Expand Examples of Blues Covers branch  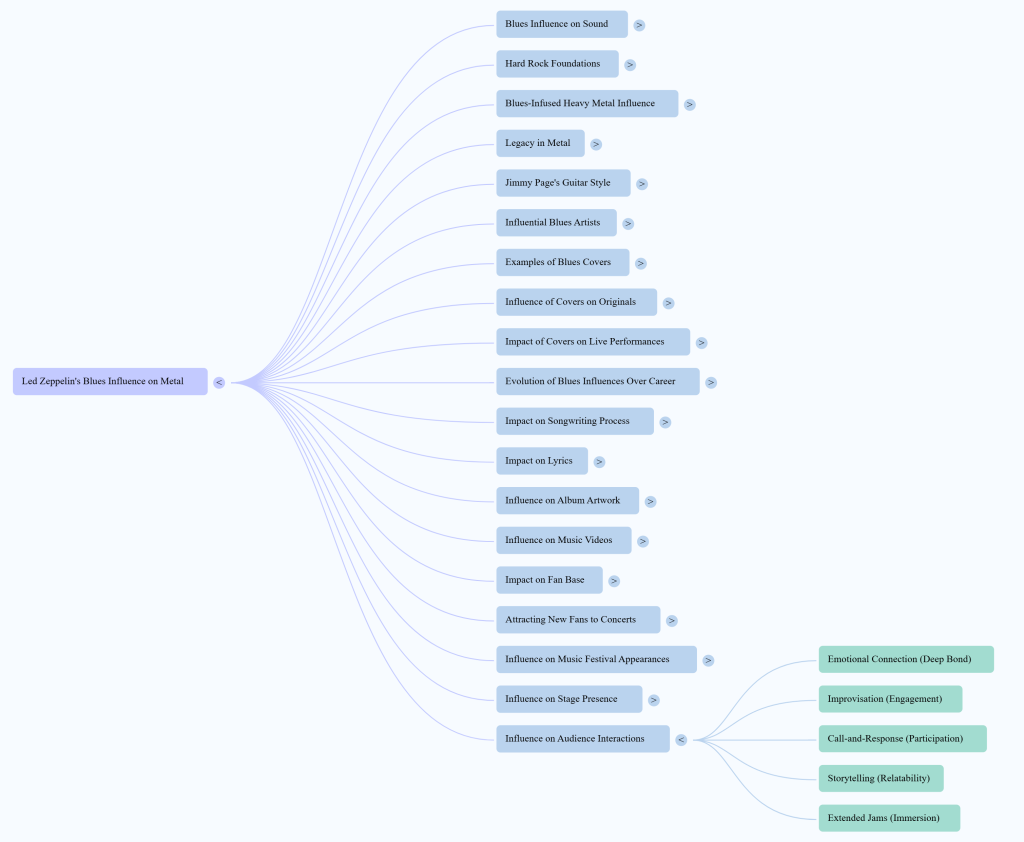(641, 263)
